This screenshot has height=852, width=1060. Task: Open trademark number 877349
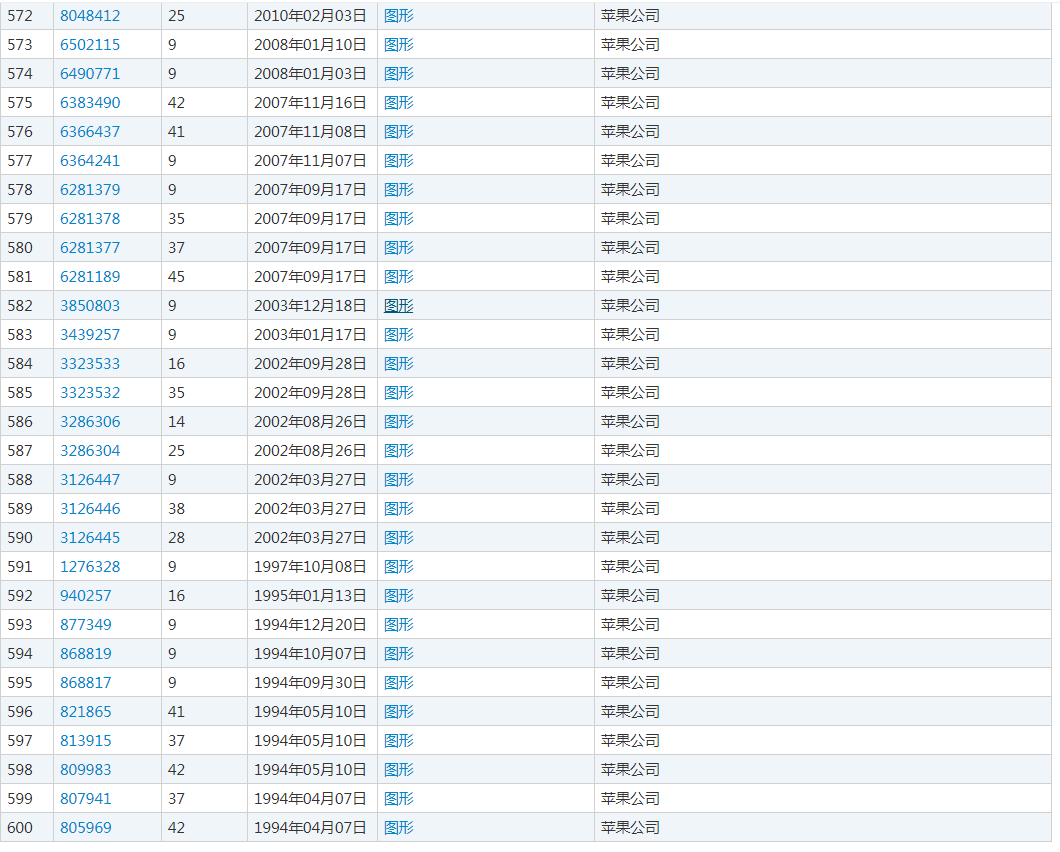tap(86, 625)
